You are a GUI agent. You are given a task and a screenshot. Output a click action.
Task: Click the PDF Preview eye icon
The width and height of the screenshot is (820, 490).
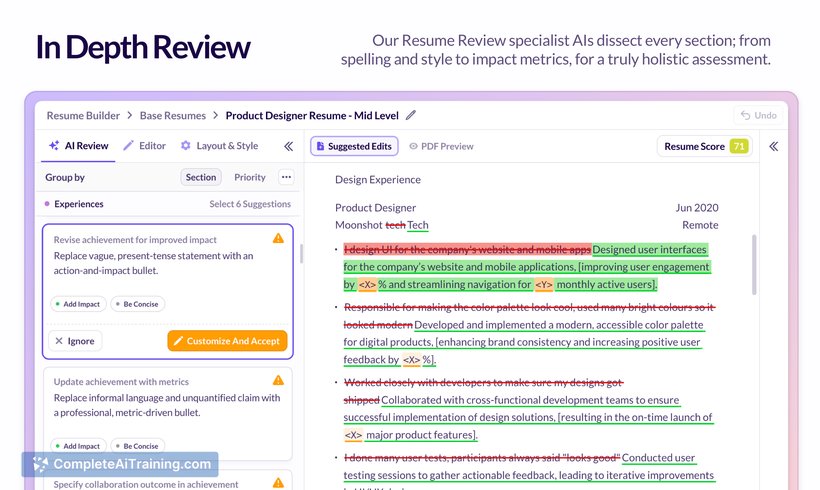click(413, 146)
